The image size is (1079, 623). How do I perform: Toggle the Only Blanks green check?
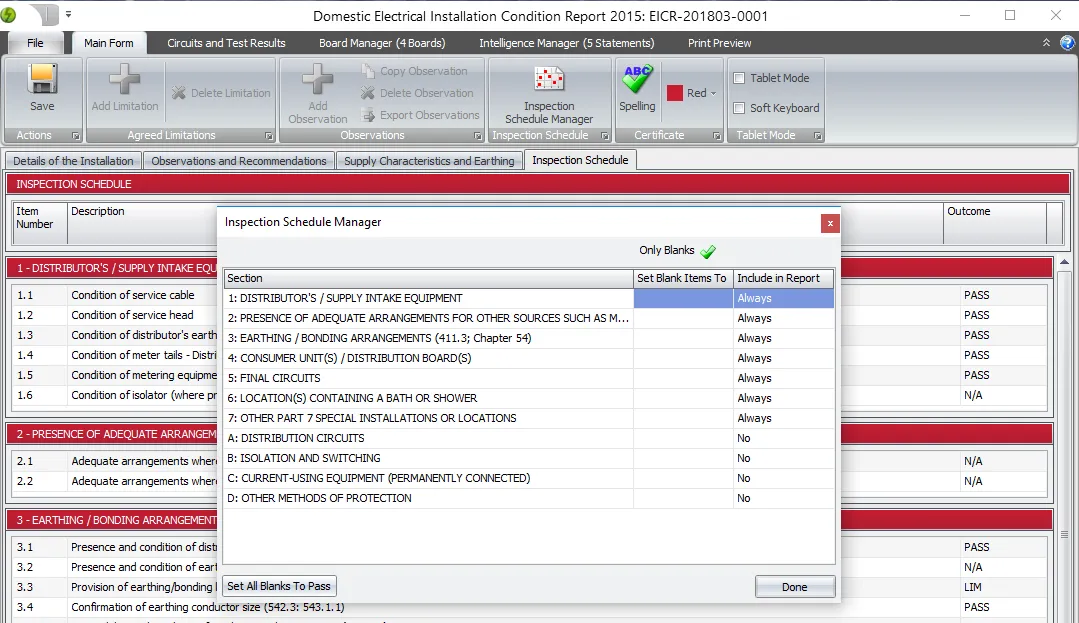708,250
